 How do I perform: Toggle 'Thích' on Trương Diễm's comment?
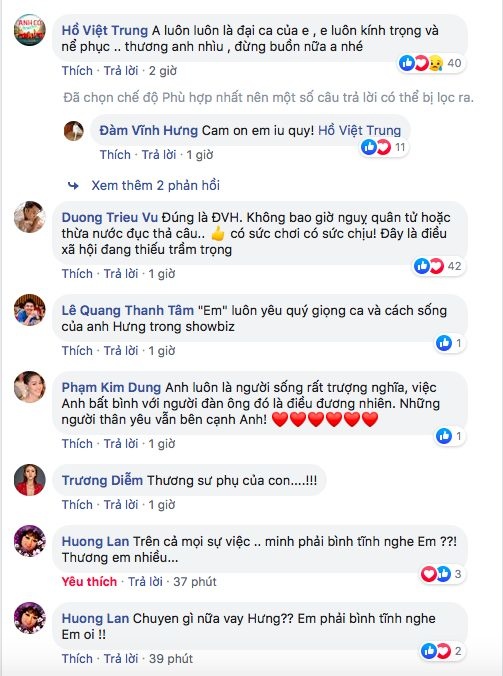point(77,504)
